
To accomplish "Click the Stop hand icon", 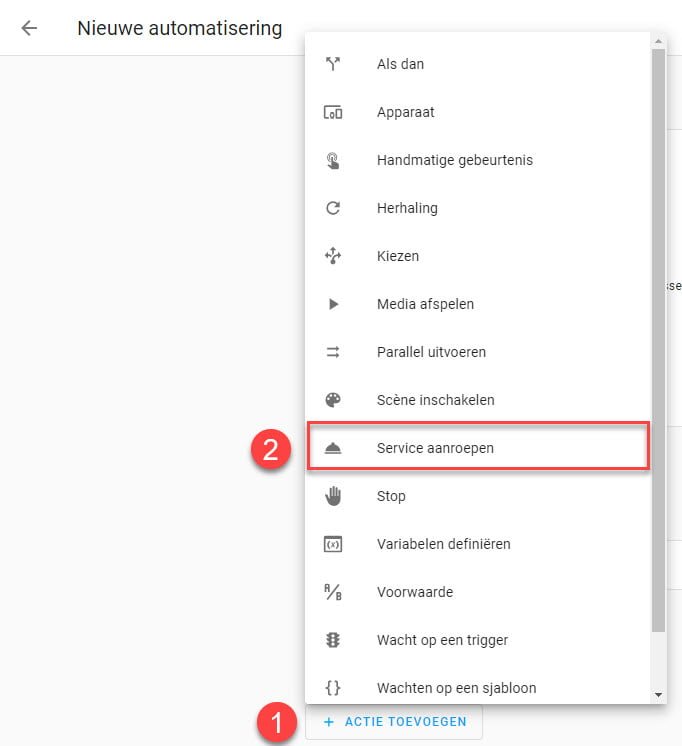I will [333, 496].
